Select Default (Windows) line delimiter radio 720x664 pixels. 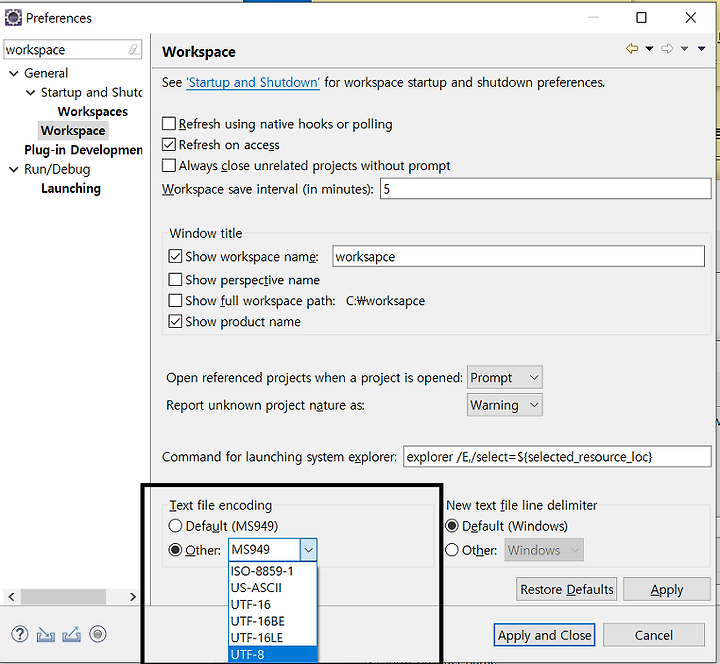452,526
